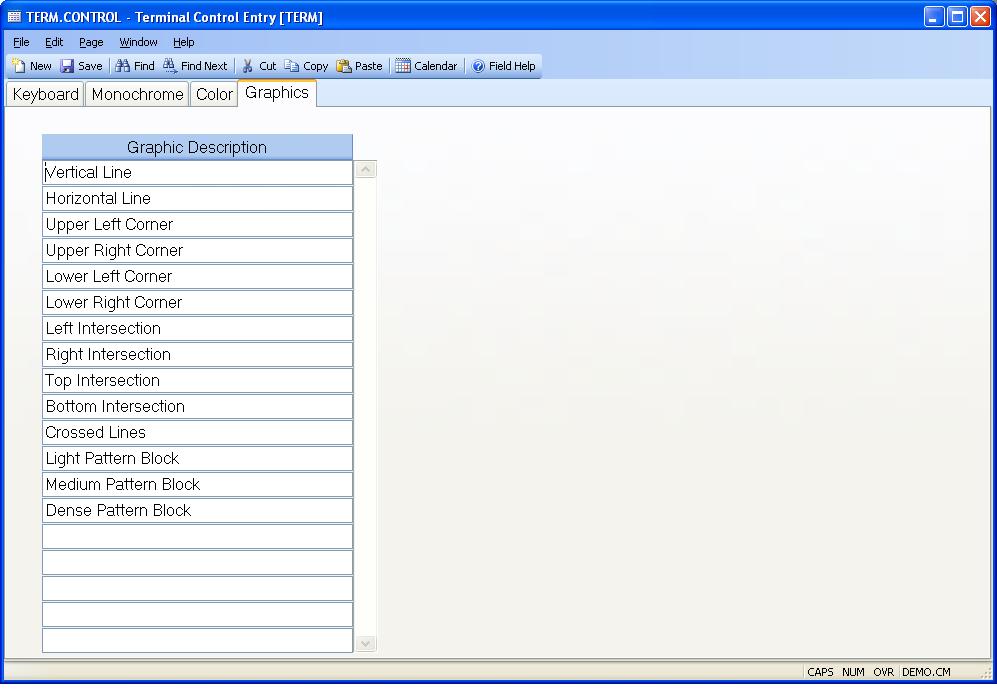
Task: Switch to the Color tab
Action: (x=214, y=94)
